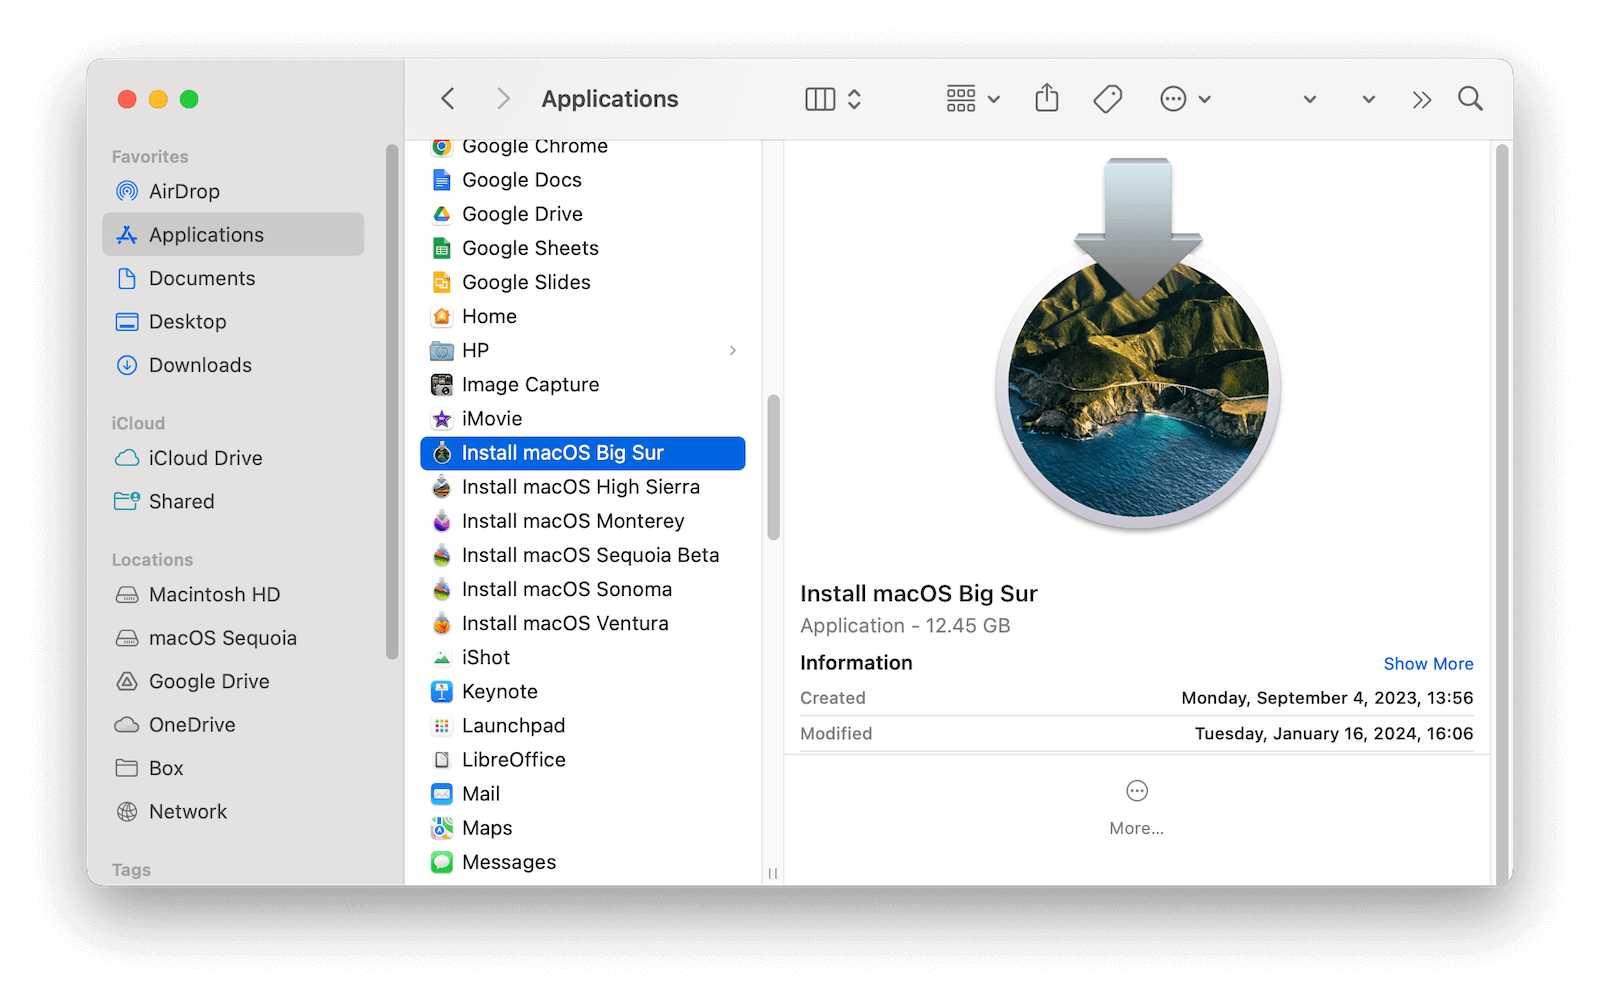Screen dimensions: 1600x1000
Task: Select the Install macOS Big Sur row
Action: point(583,453)
